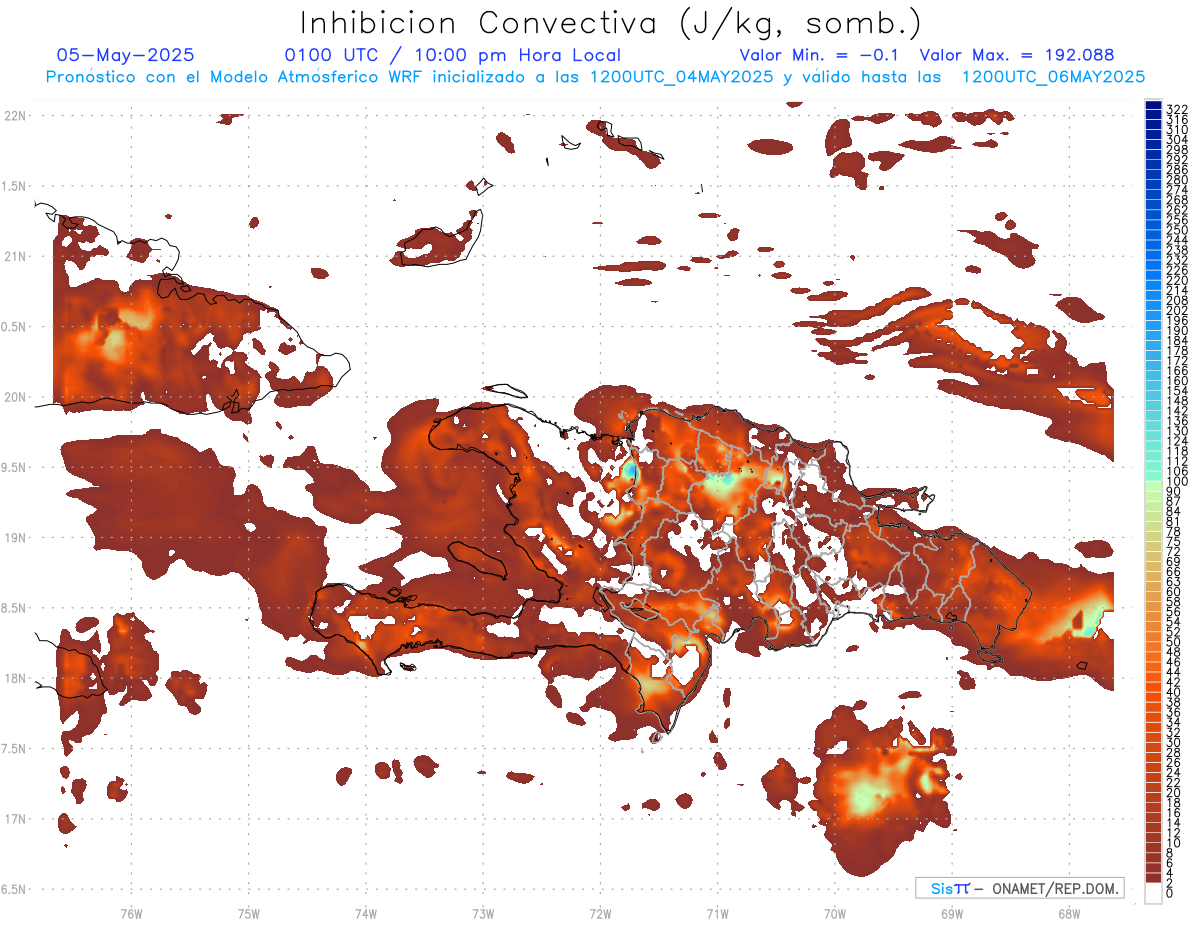Image resolution: width=1200 pixels, height=927 pixels.
Task: Click the "9.5N" latitude label
Action: coord(14,467)
